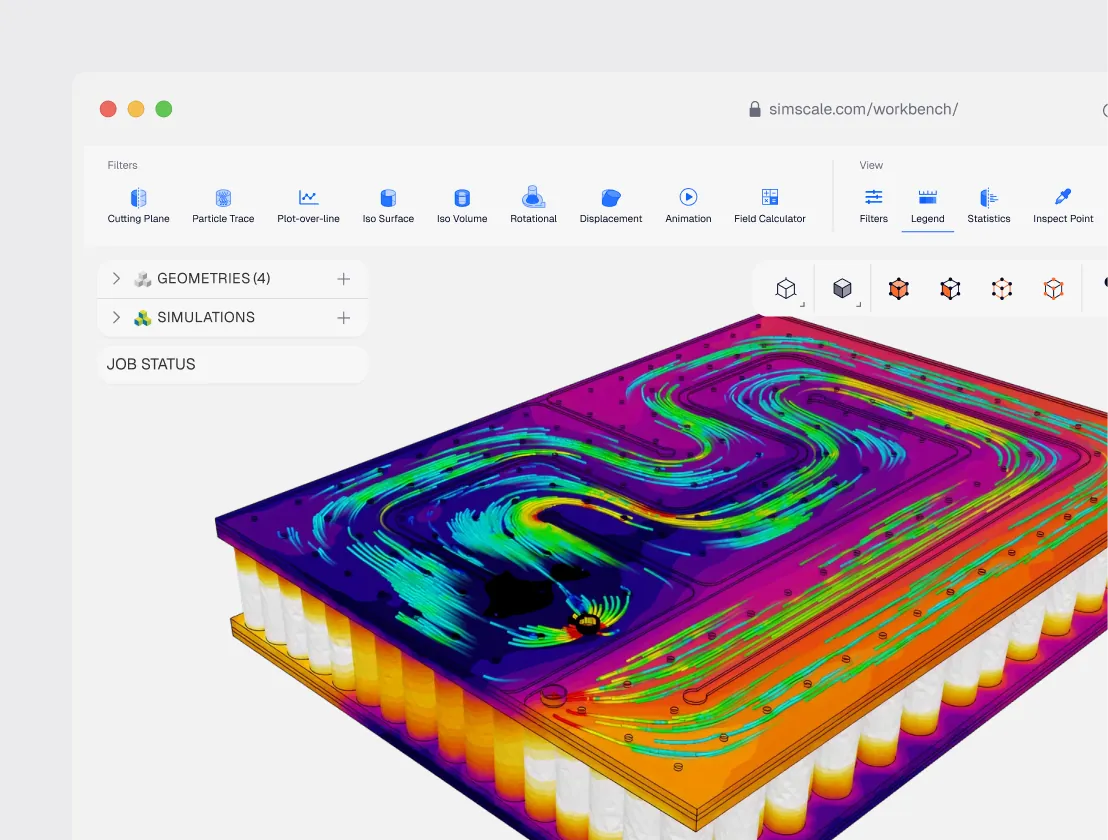Expand the SIMULATIONS tree
1108x840 pixels.
click(117, 317)
